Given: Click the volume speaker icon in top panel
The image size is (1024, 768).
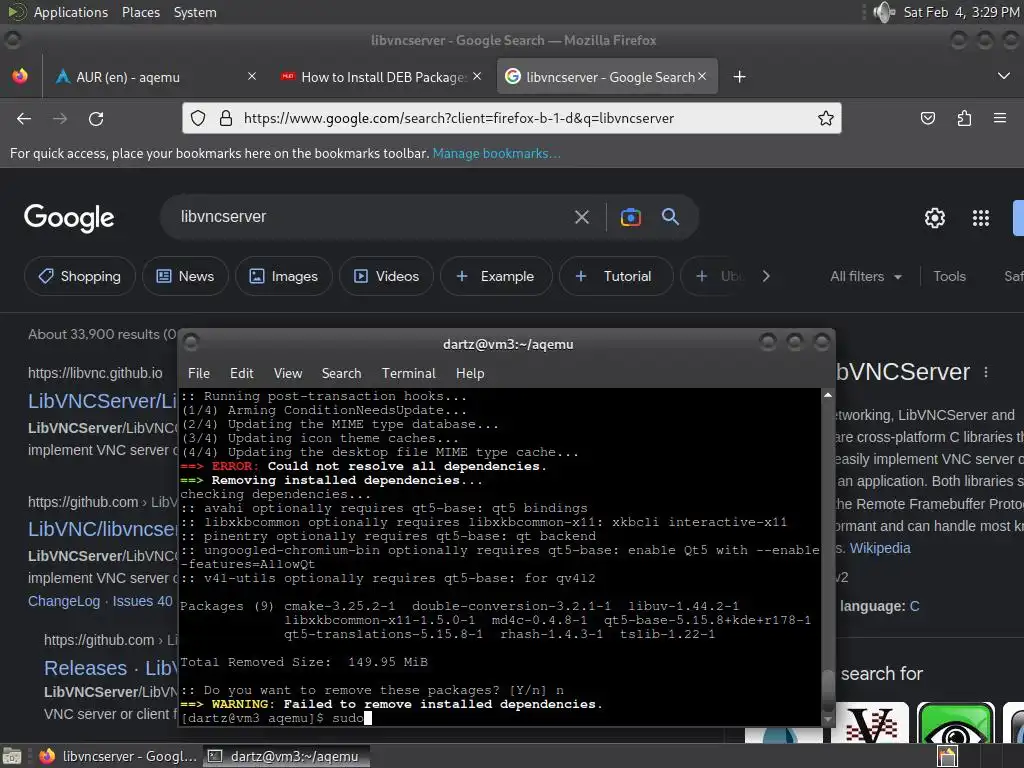Looking at the screenshot, I should click(884, 12).
